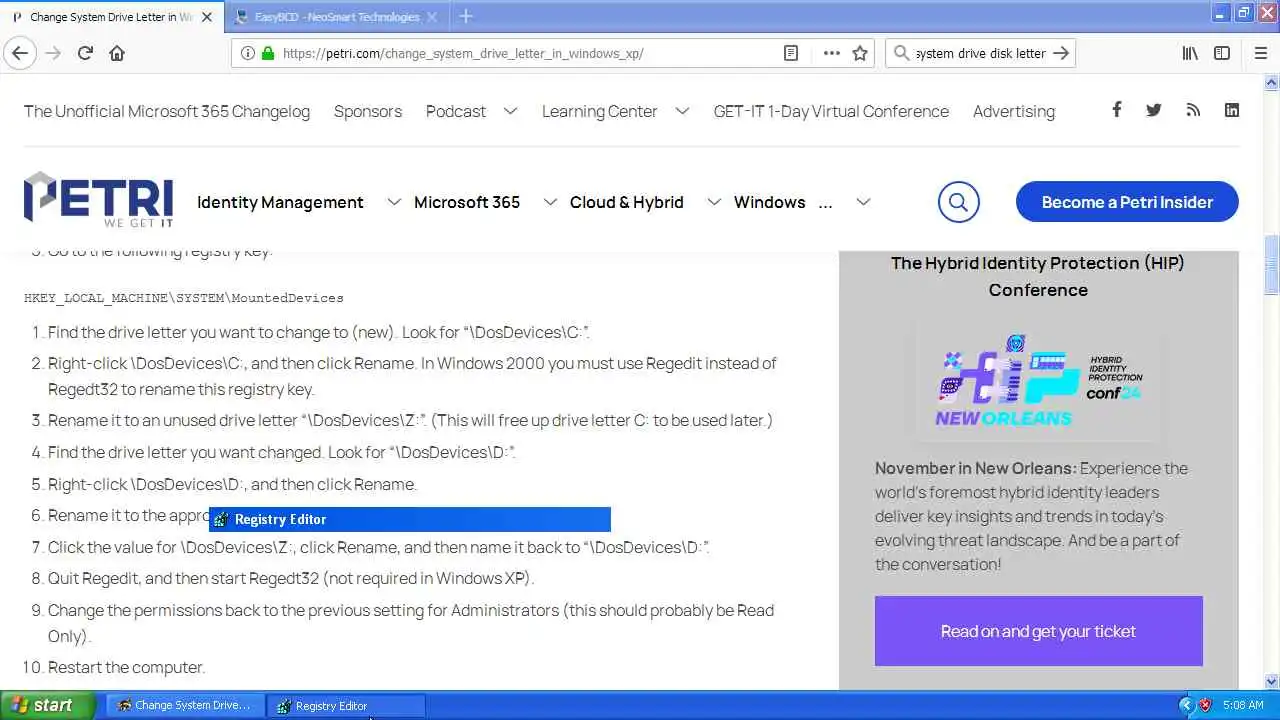Click the system tray shield icon
The image size is (1280, 720).
point(1205,705)
